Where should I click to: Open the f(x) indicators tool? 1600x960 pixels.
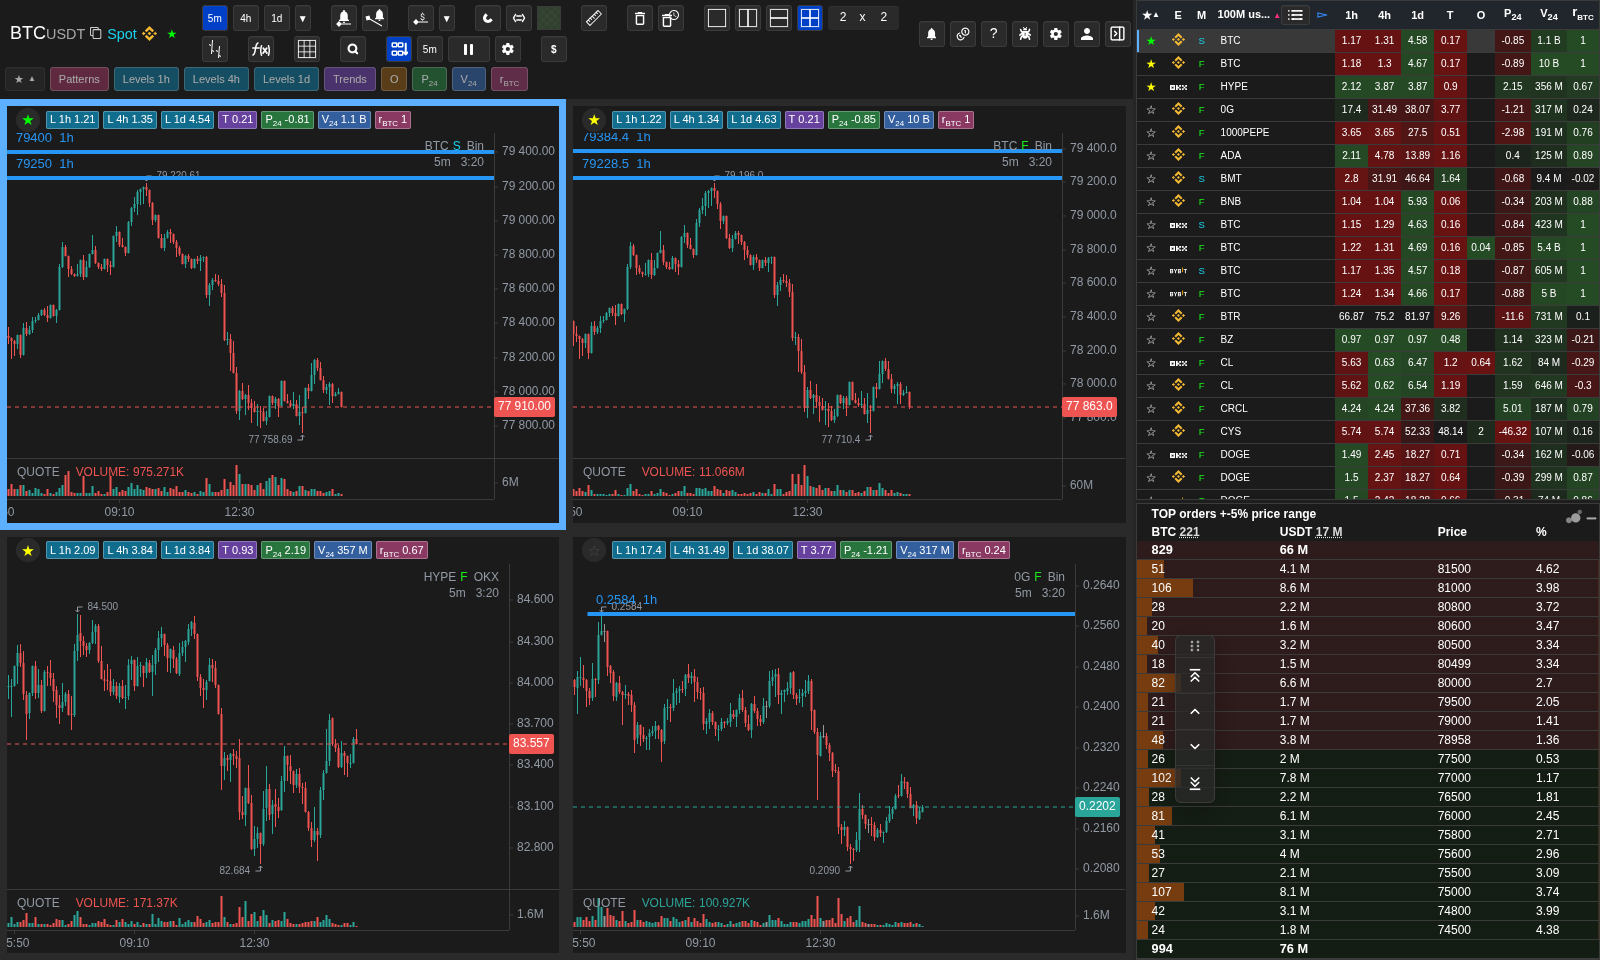(x=261, y=49)
